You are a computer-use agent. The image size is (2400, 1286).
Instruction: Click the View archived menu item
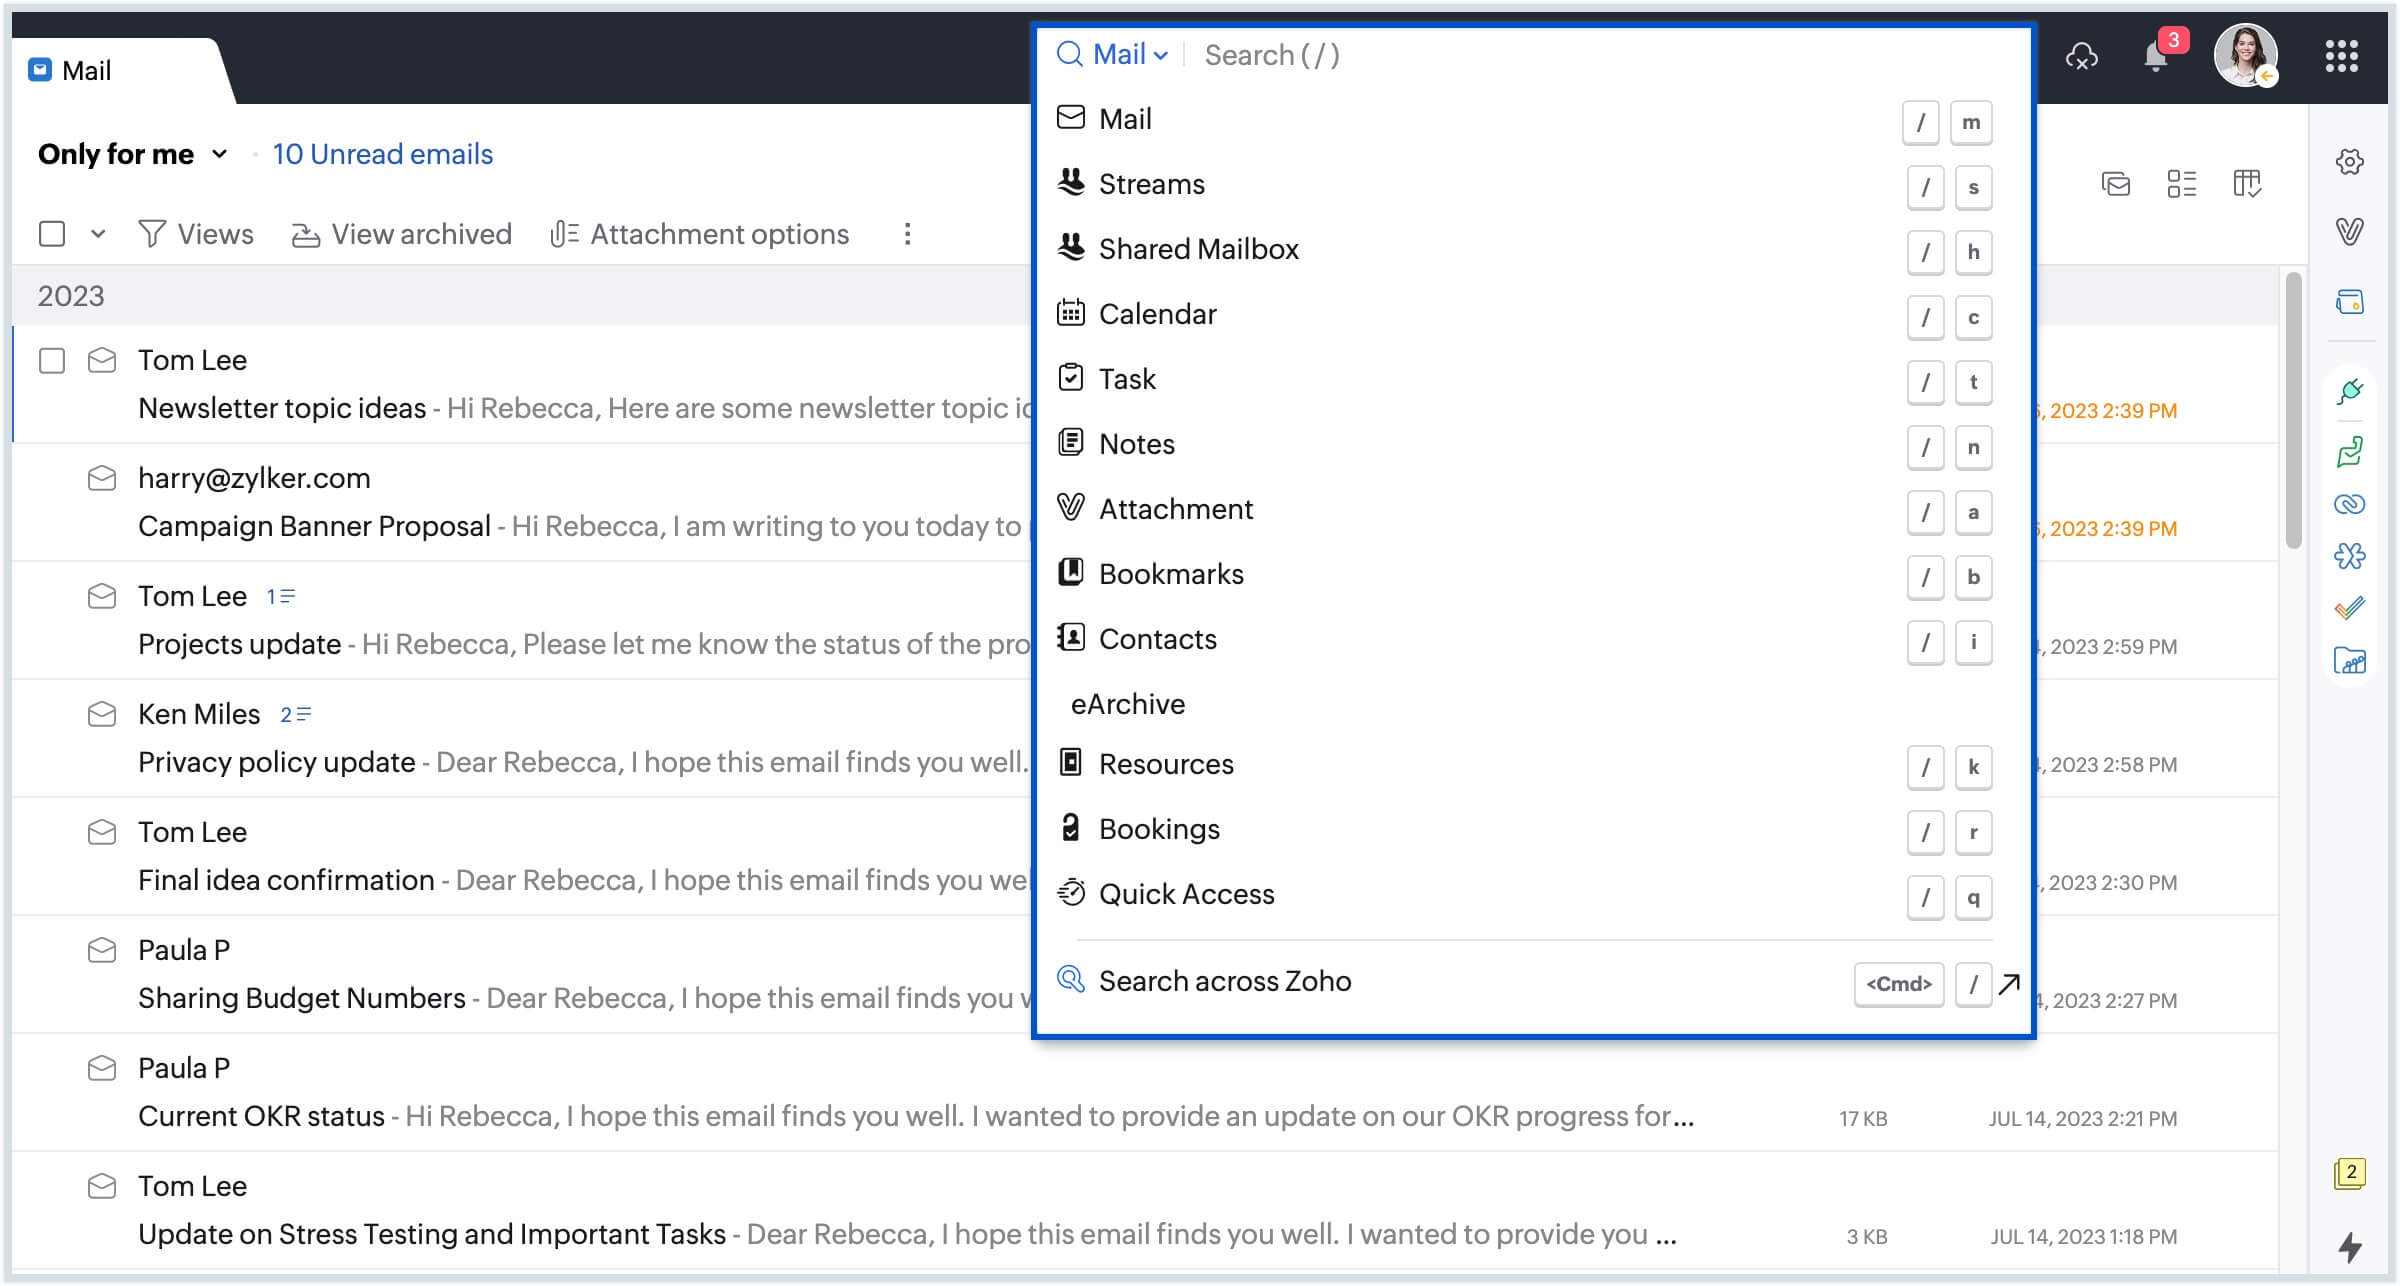403,233
